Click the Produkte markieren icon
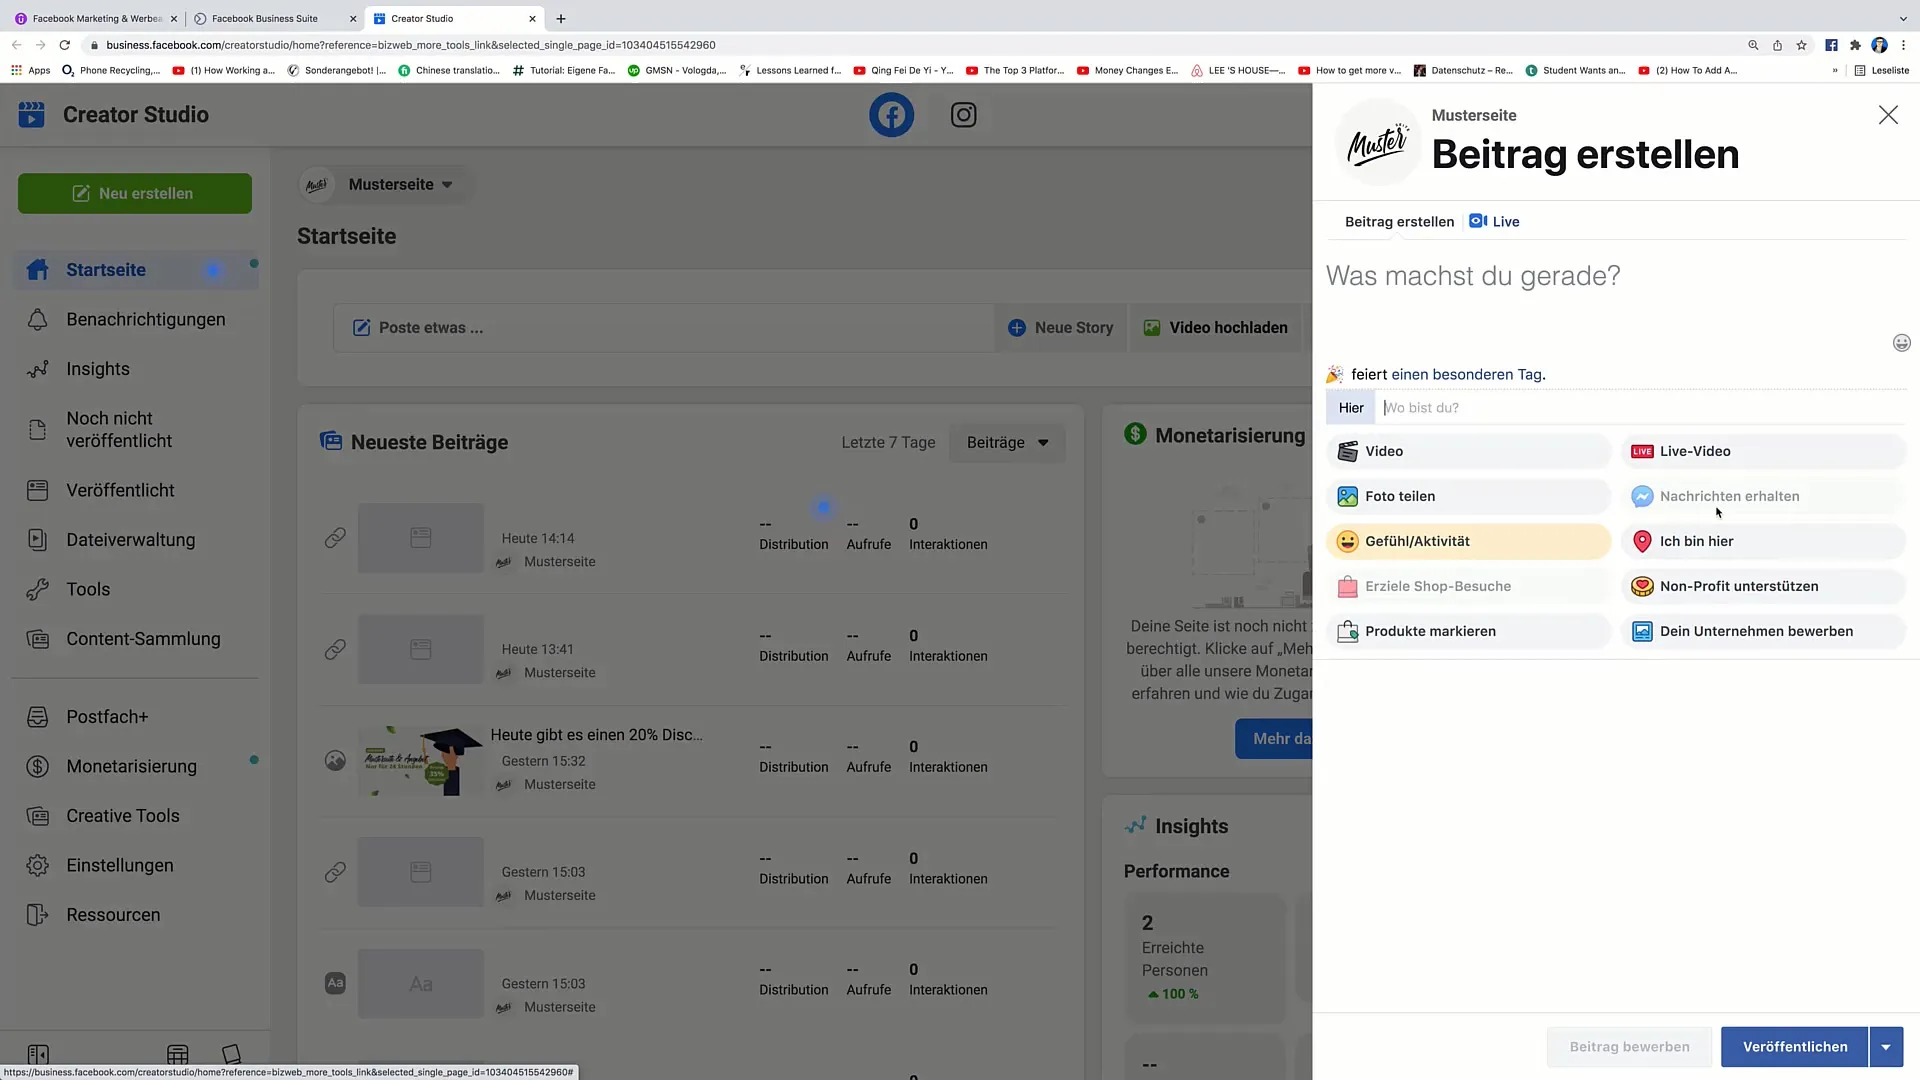This screenshot has width=1920, height=1080. 1346,630
